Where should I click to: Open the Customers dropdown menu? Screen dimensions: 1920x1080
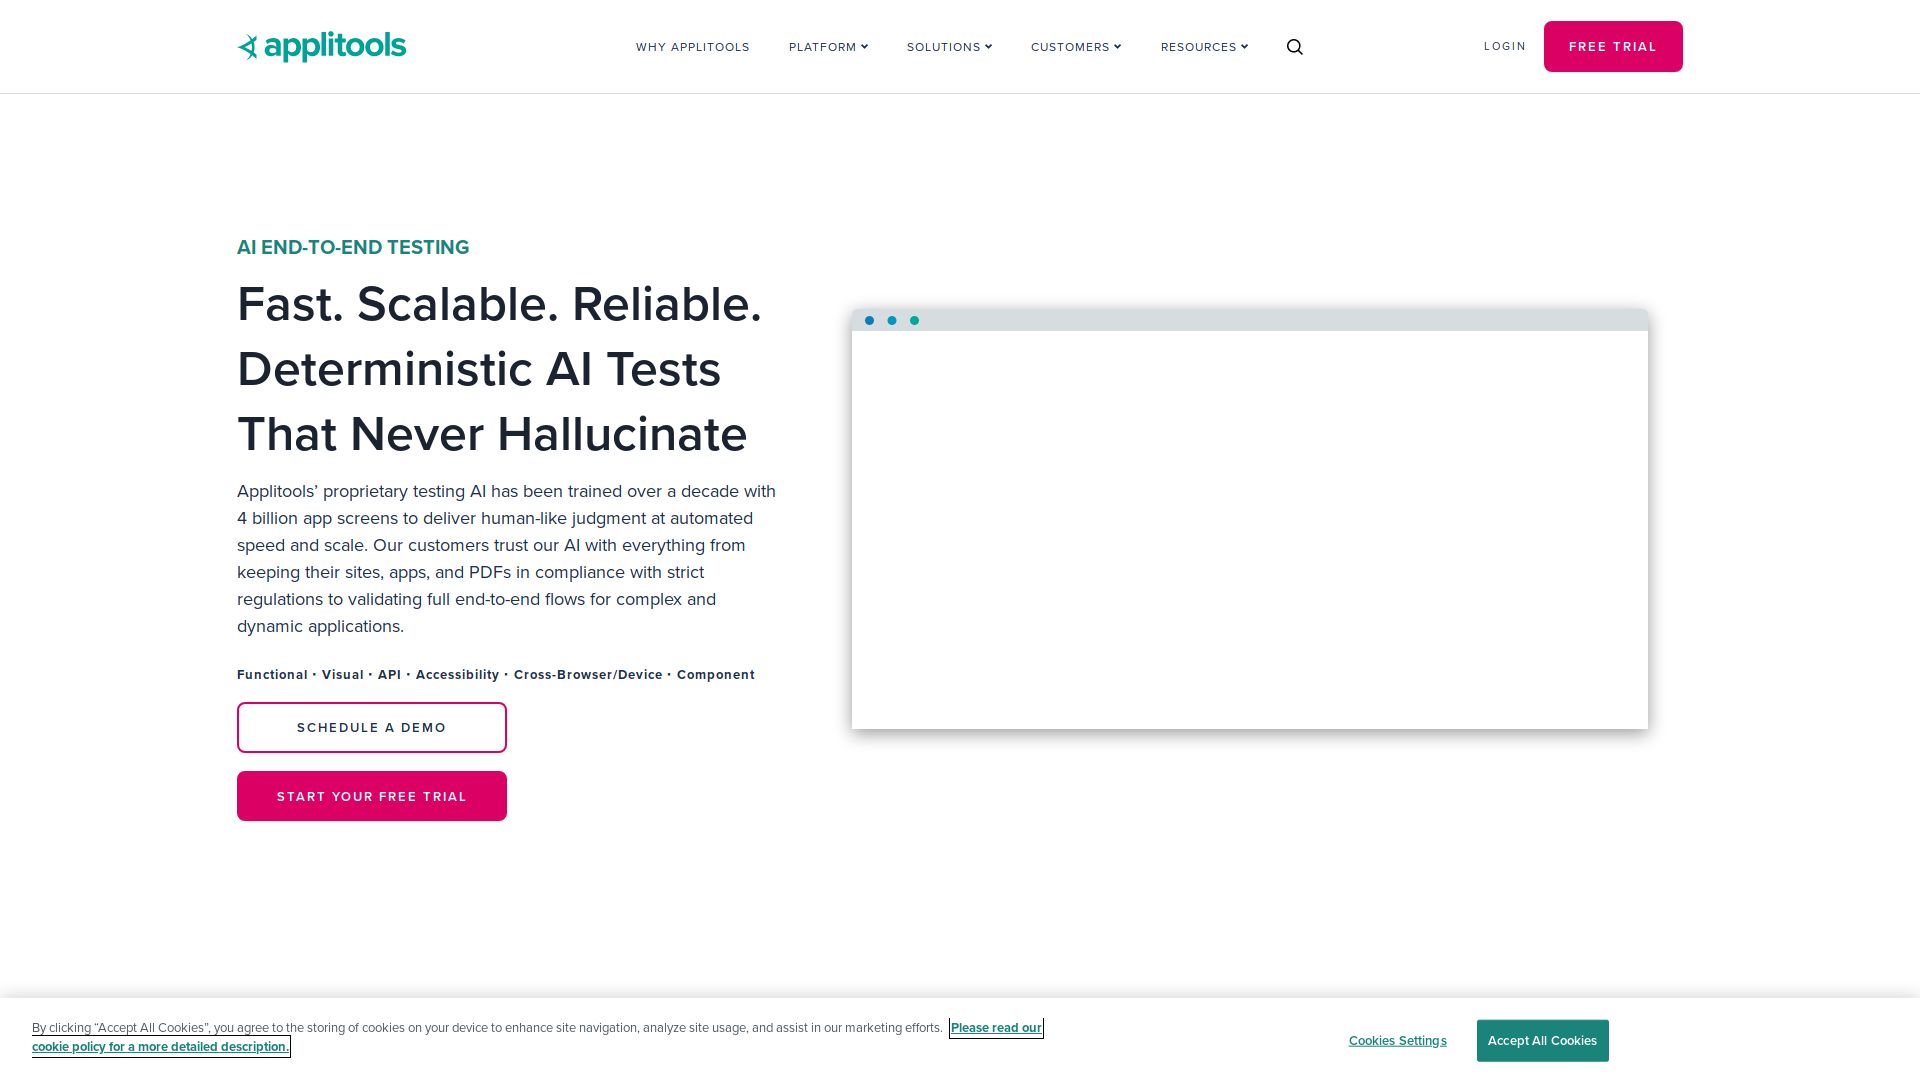click(1076, 47)
